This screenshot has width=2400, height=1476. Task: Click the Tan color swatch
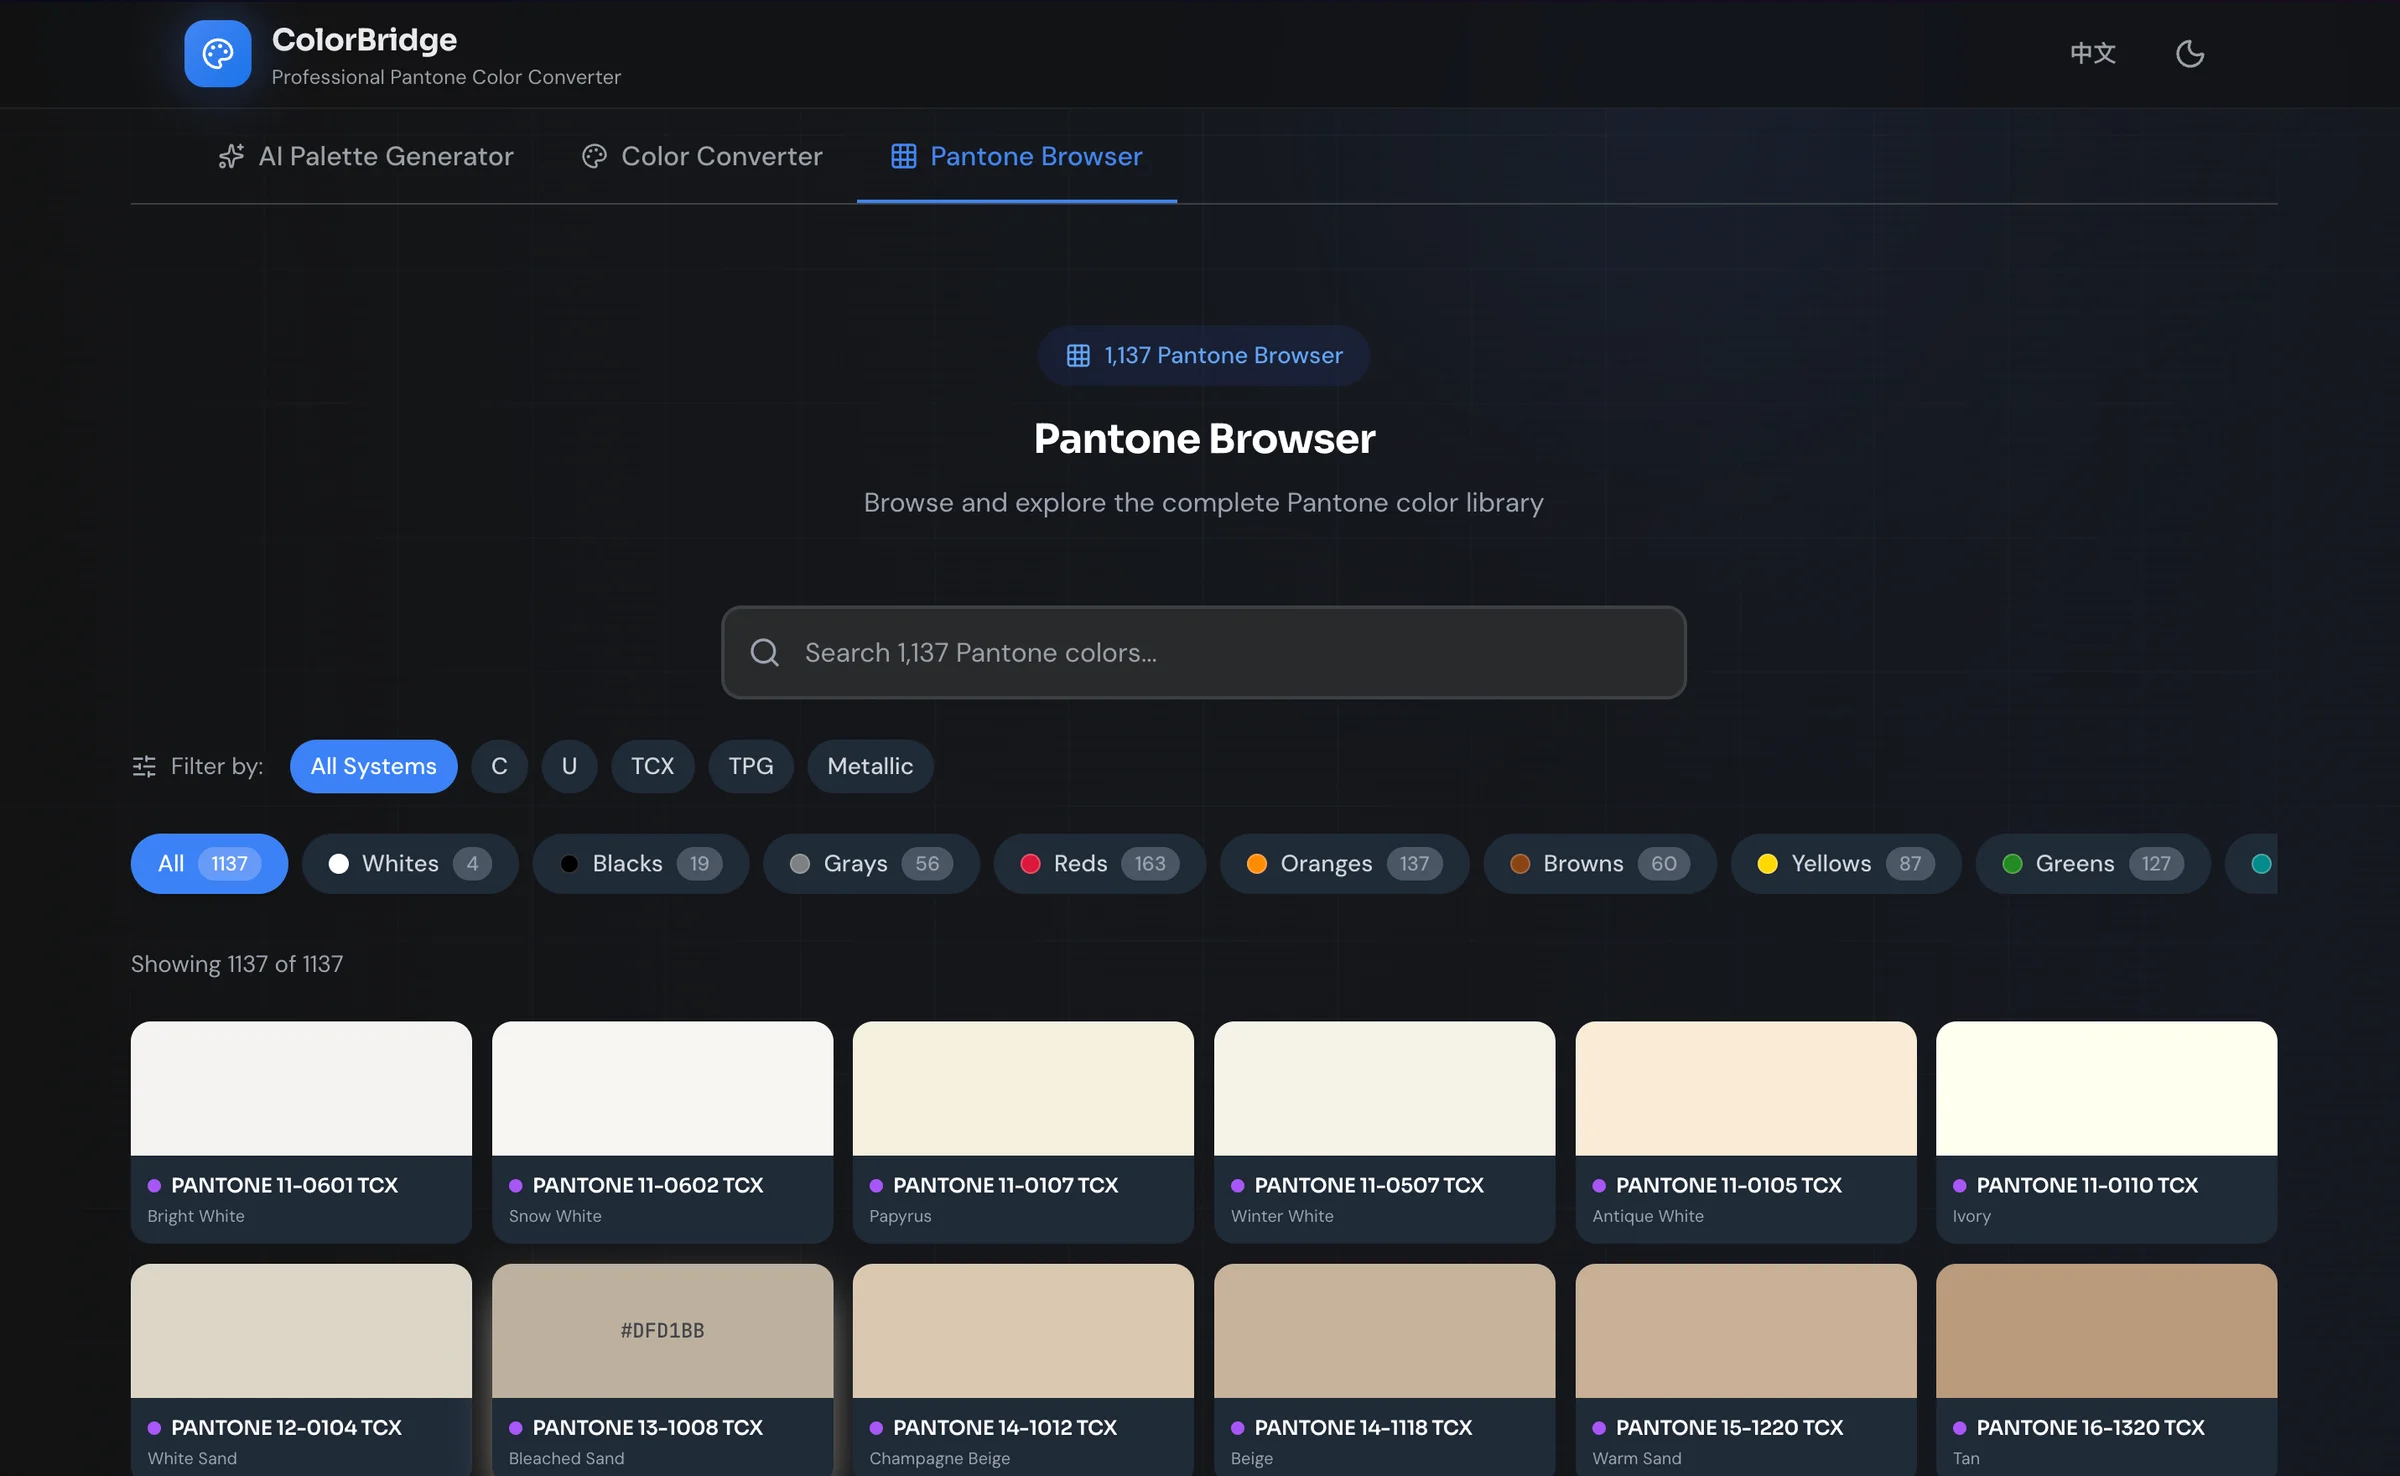[2107, 1331]
